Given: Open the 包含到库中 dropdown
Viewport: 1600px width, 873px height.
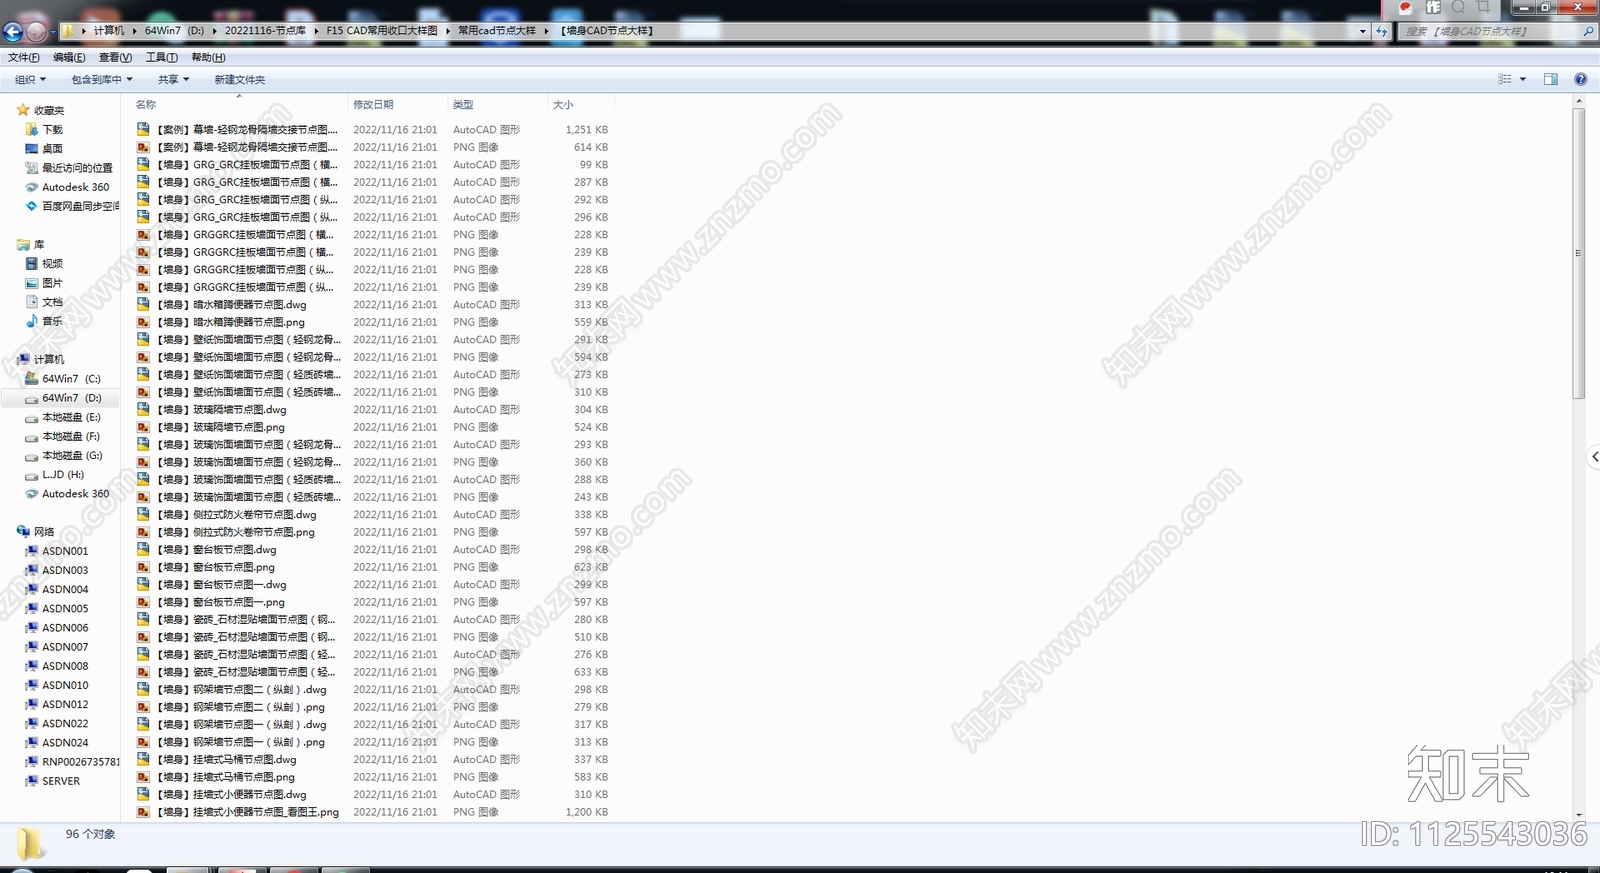Looking at the screenshot, I should coord(102,79).
